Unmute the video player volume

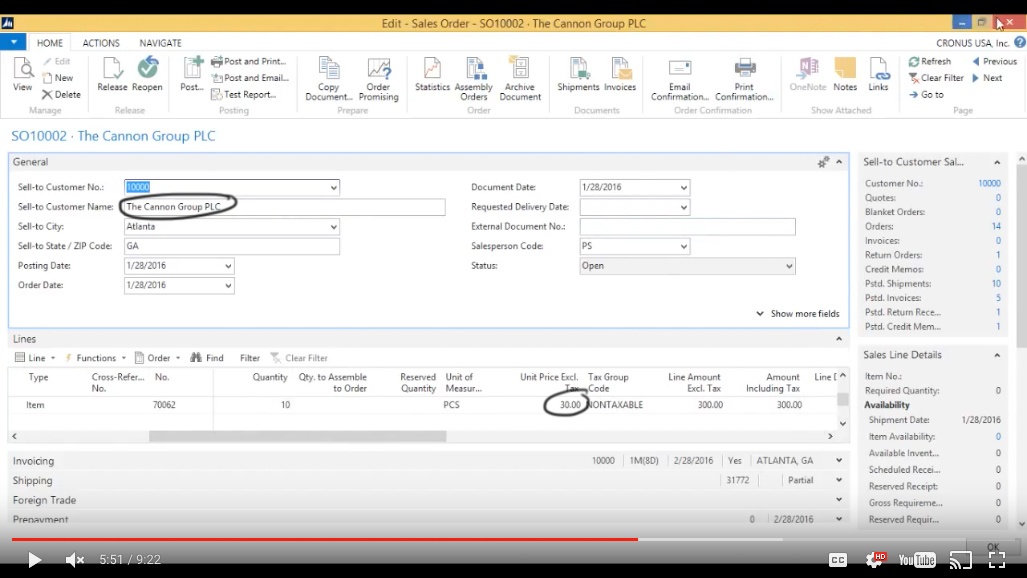75,560
